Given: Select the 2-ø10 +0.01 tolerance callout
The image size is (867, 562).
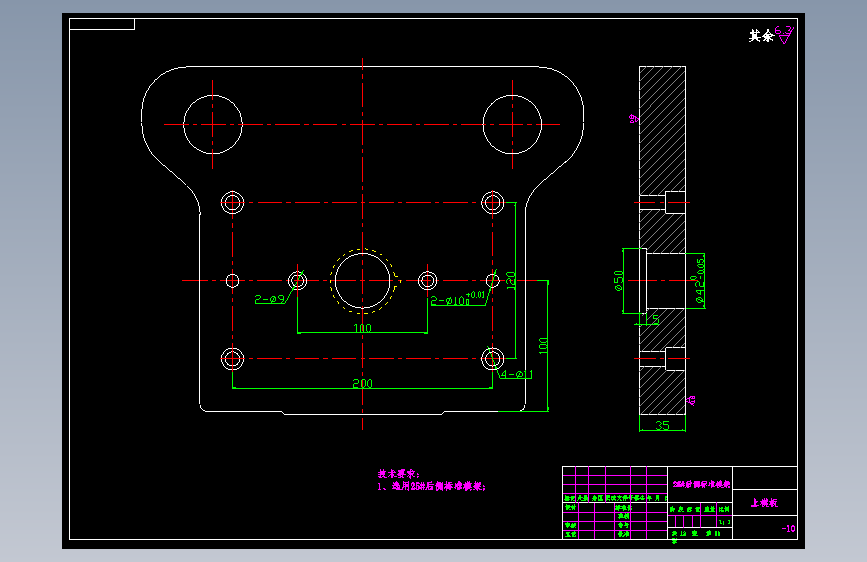Looking at the screenshot, I should coord(458,299).
